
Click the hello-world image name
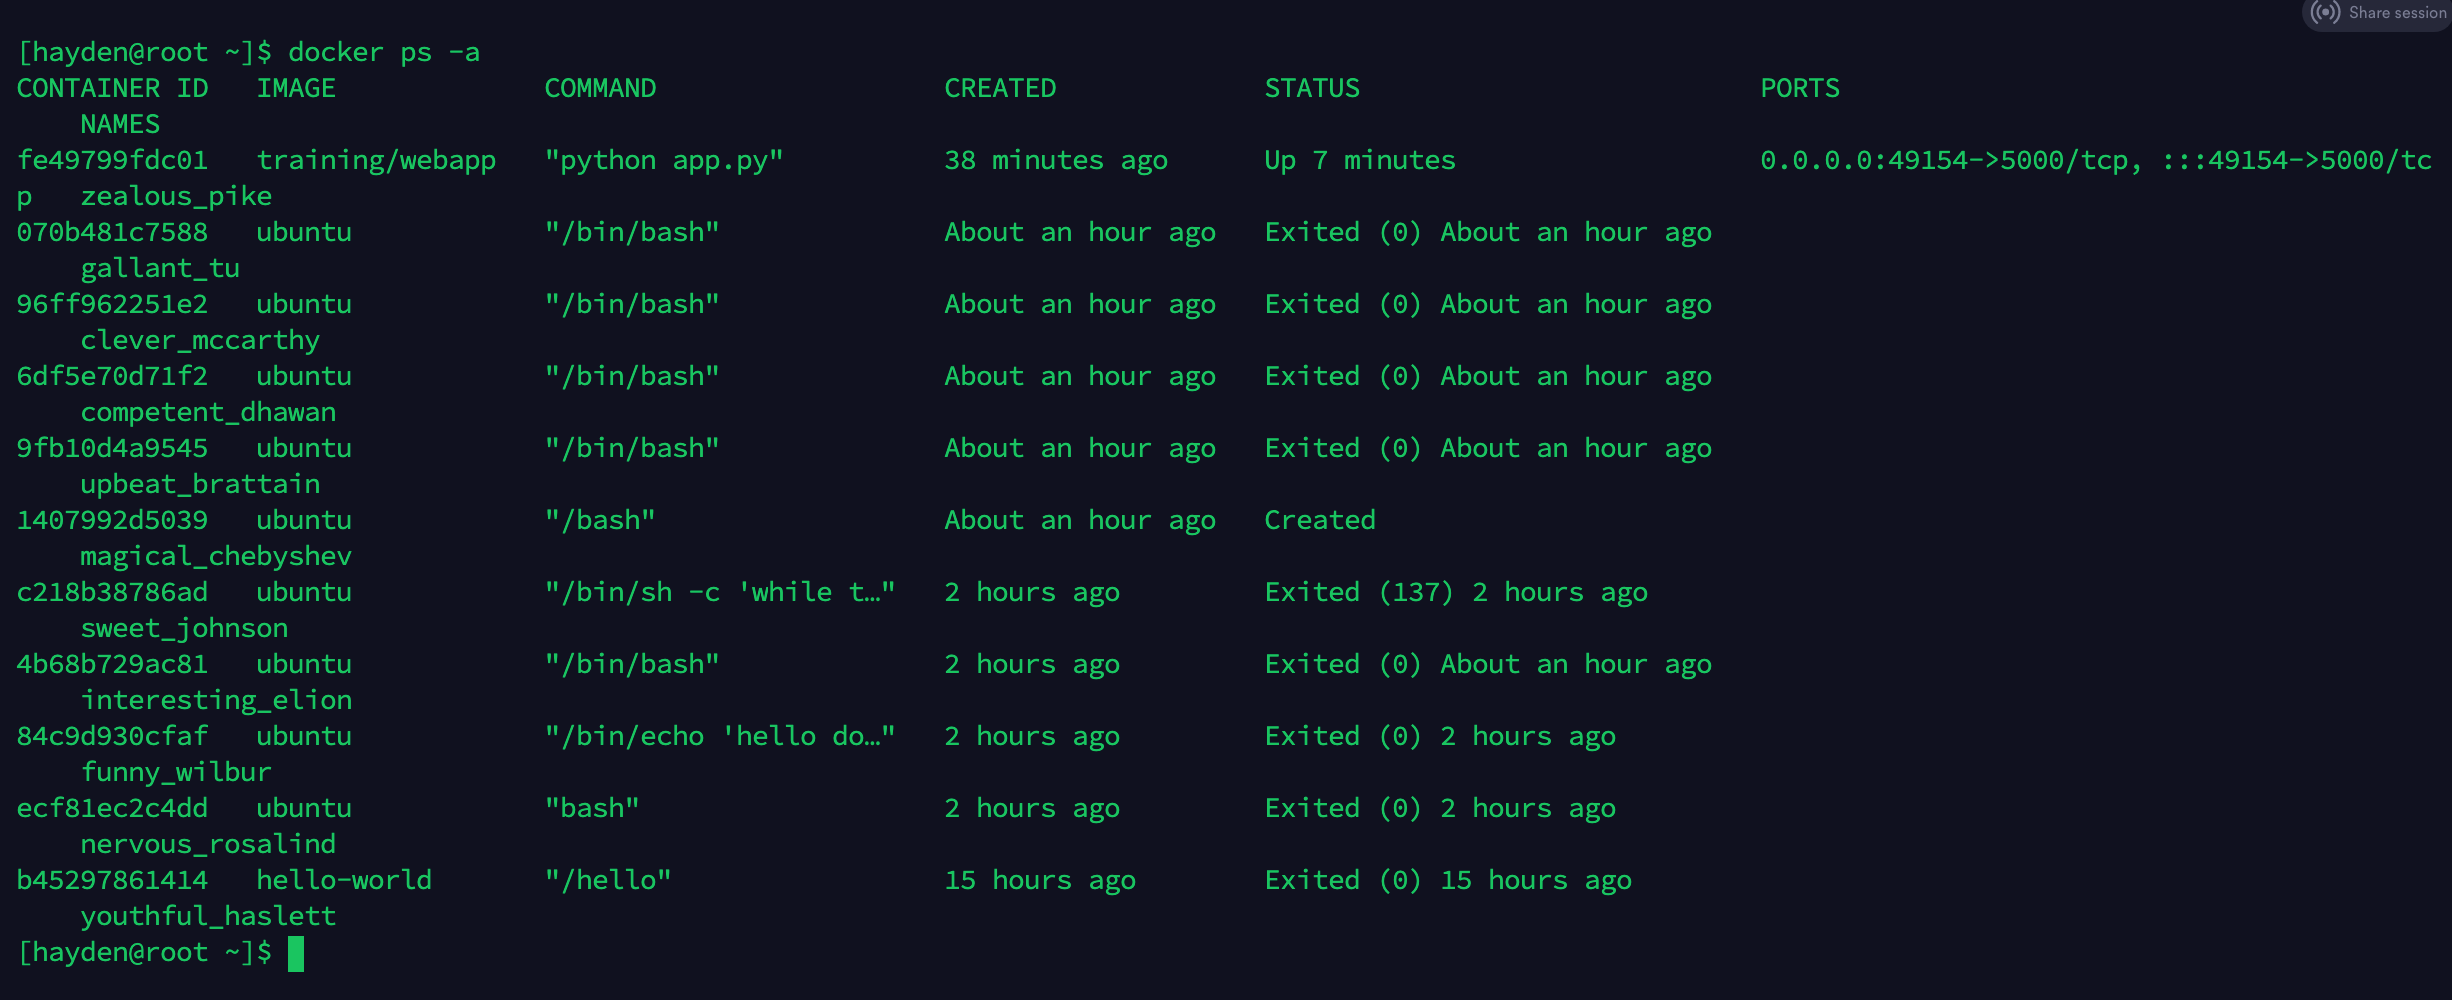(344, 881)
